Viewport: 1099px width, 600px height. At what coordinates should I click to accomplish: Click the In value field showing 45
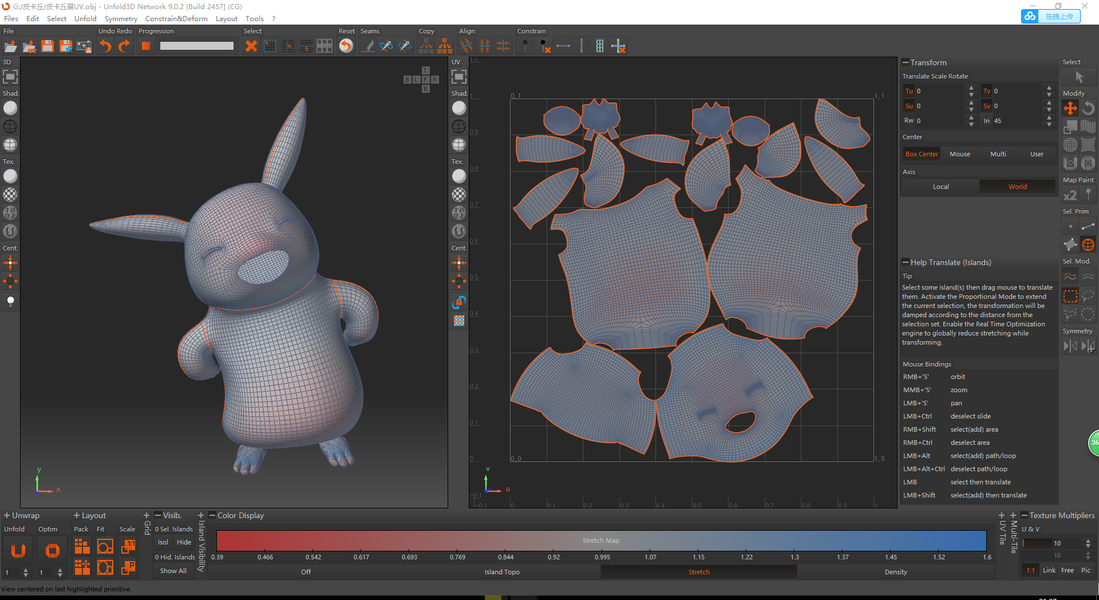coord(1018,121)
